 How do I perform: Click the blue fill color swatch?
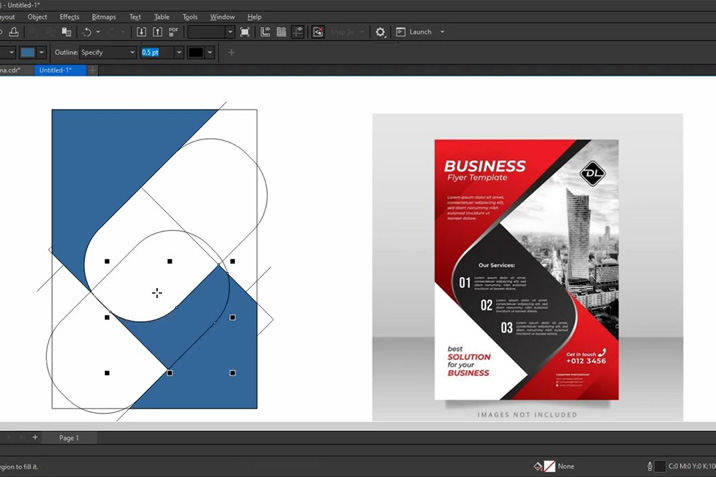tap(27, 52)
